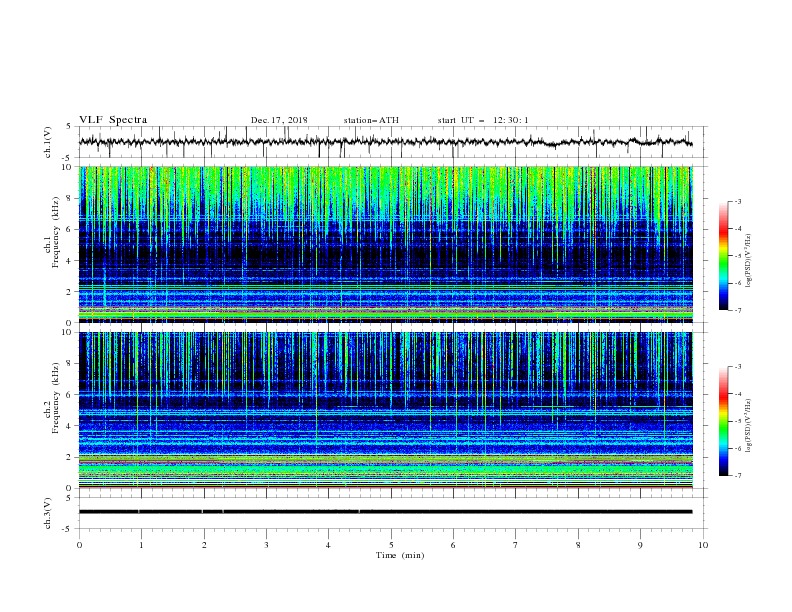Screen dimensions: 792x612
Task: Click the time axis tick label "8"
Action: (x=578, y=545)
